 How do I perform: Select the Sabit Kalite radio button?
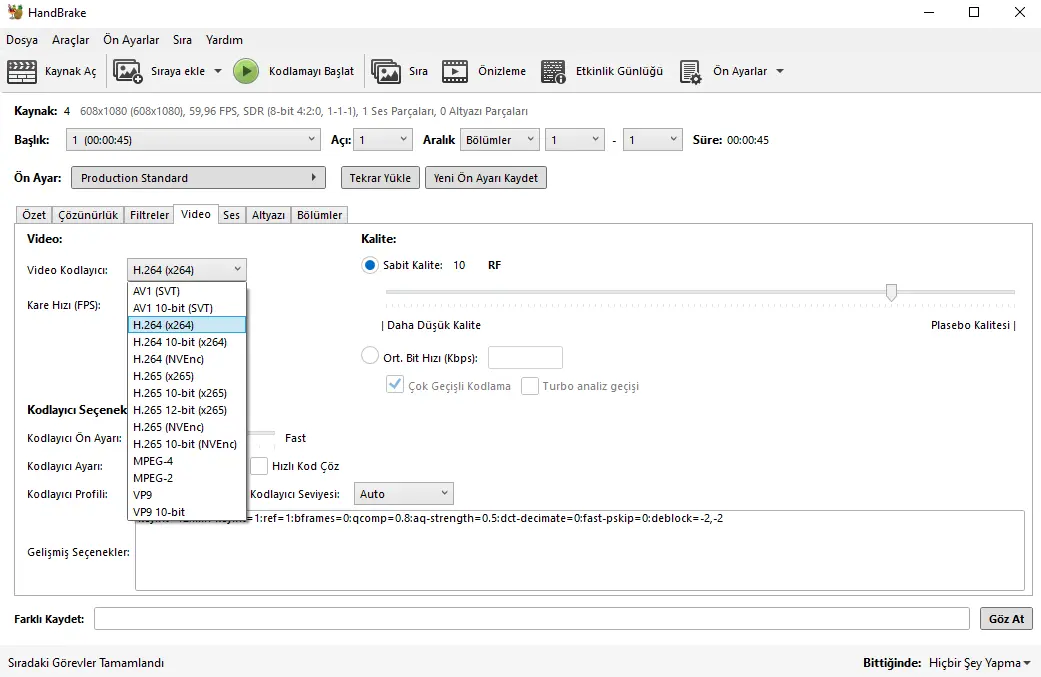point(370,265)
